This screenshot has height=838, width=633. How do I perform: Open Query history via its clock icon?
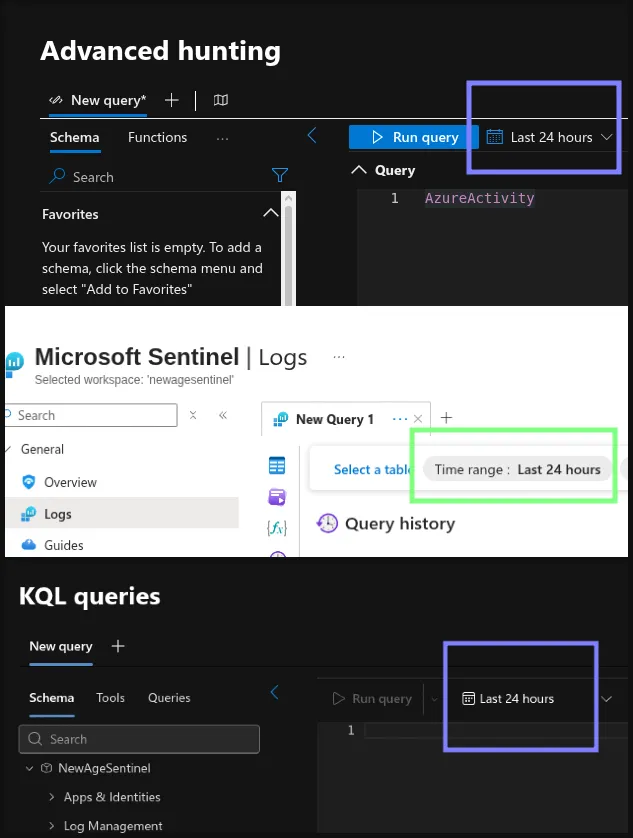point(326,523)
